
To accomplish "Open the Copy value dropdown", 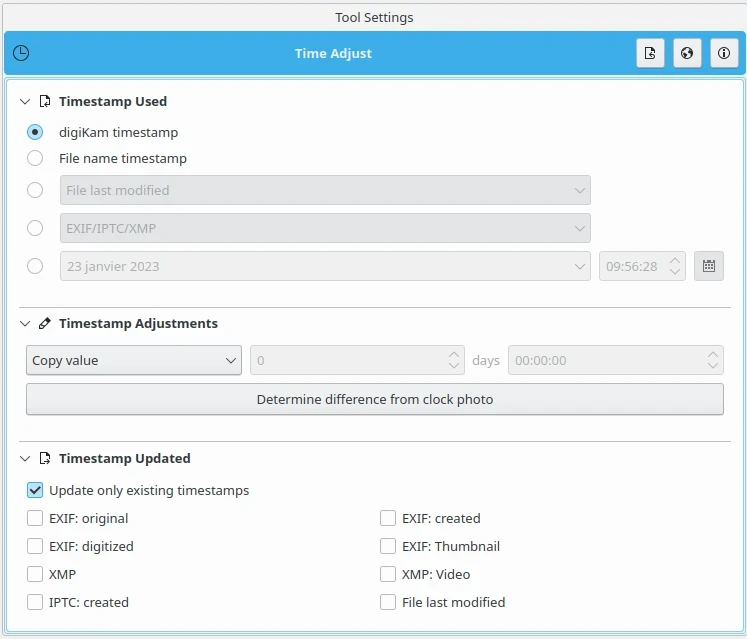I will coord(133,361).
